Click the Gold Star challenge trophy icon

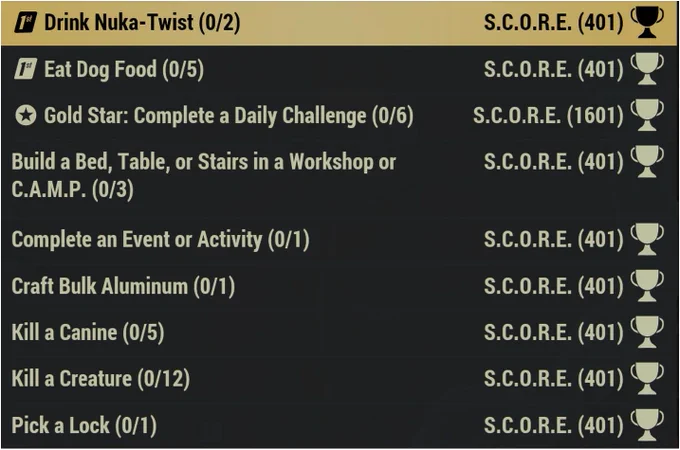[647, 115]
